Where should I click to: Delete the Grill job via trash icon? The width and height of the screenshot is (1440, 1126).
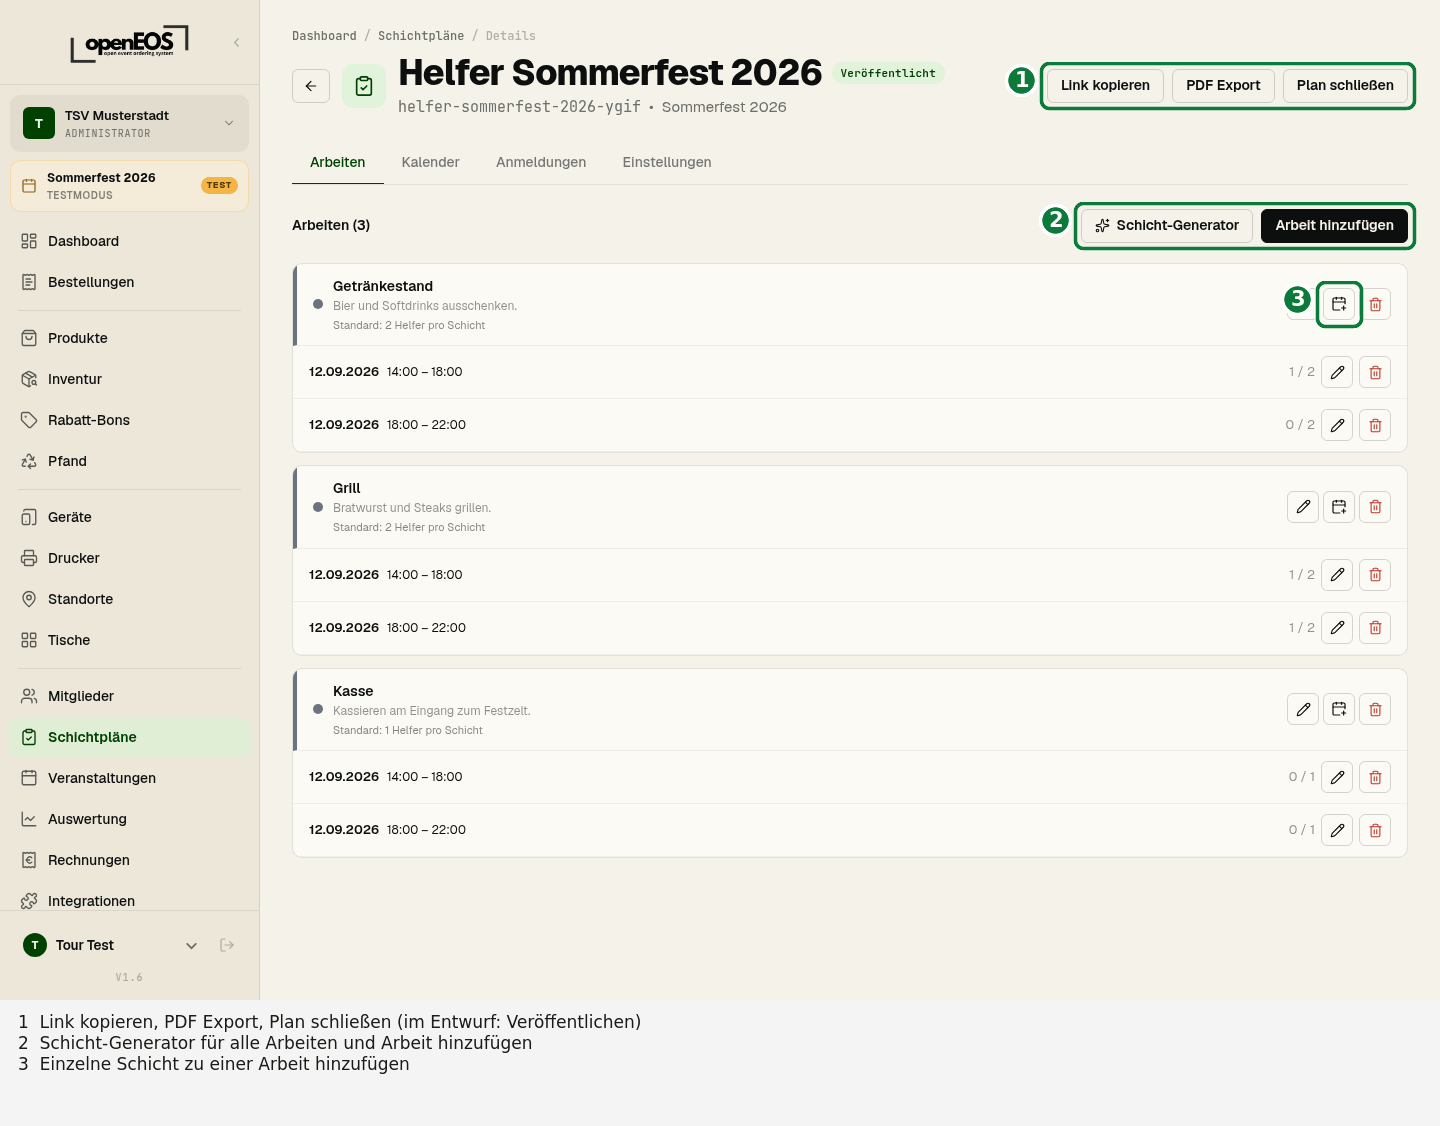coord(1375,507)
